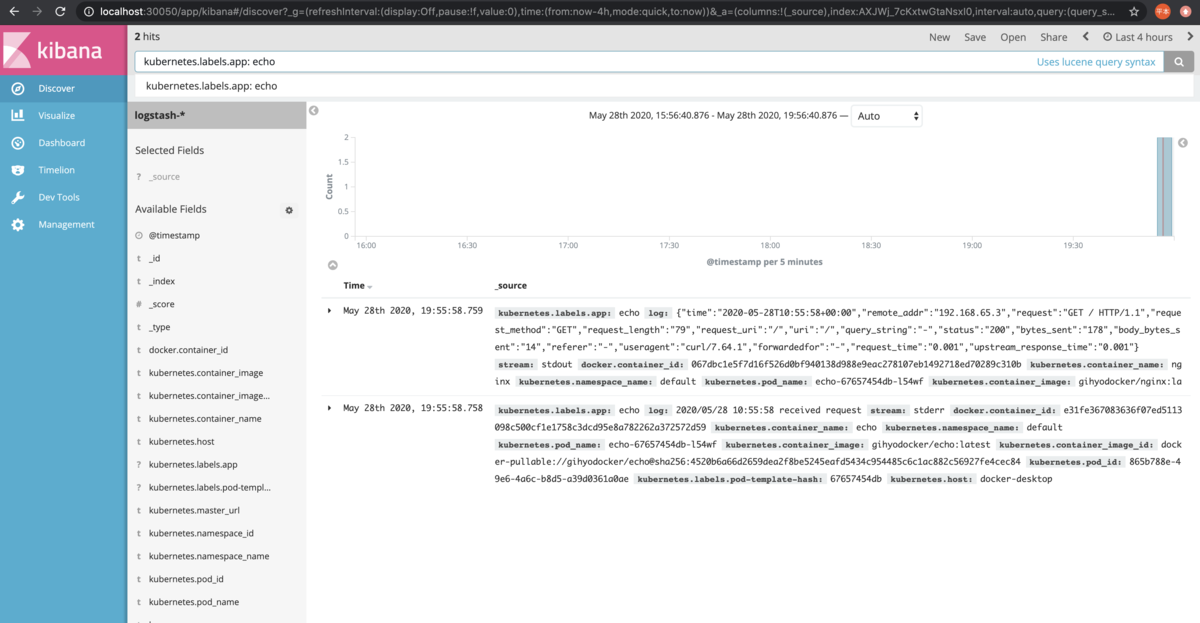
Task: Open the Discover section icon
Action: coord(18,88)
